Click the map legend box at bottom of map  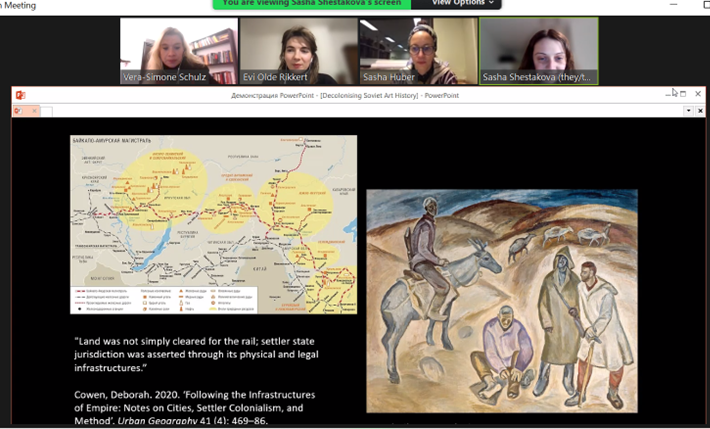(164, 299)
